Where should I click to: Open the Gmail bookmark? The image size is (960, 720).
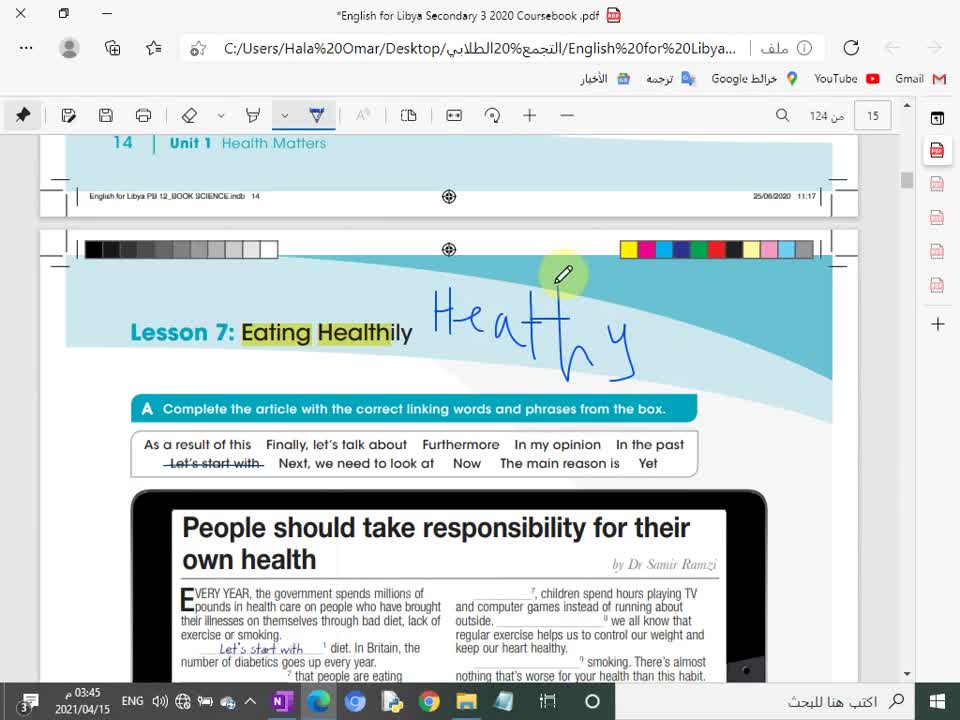919,78
